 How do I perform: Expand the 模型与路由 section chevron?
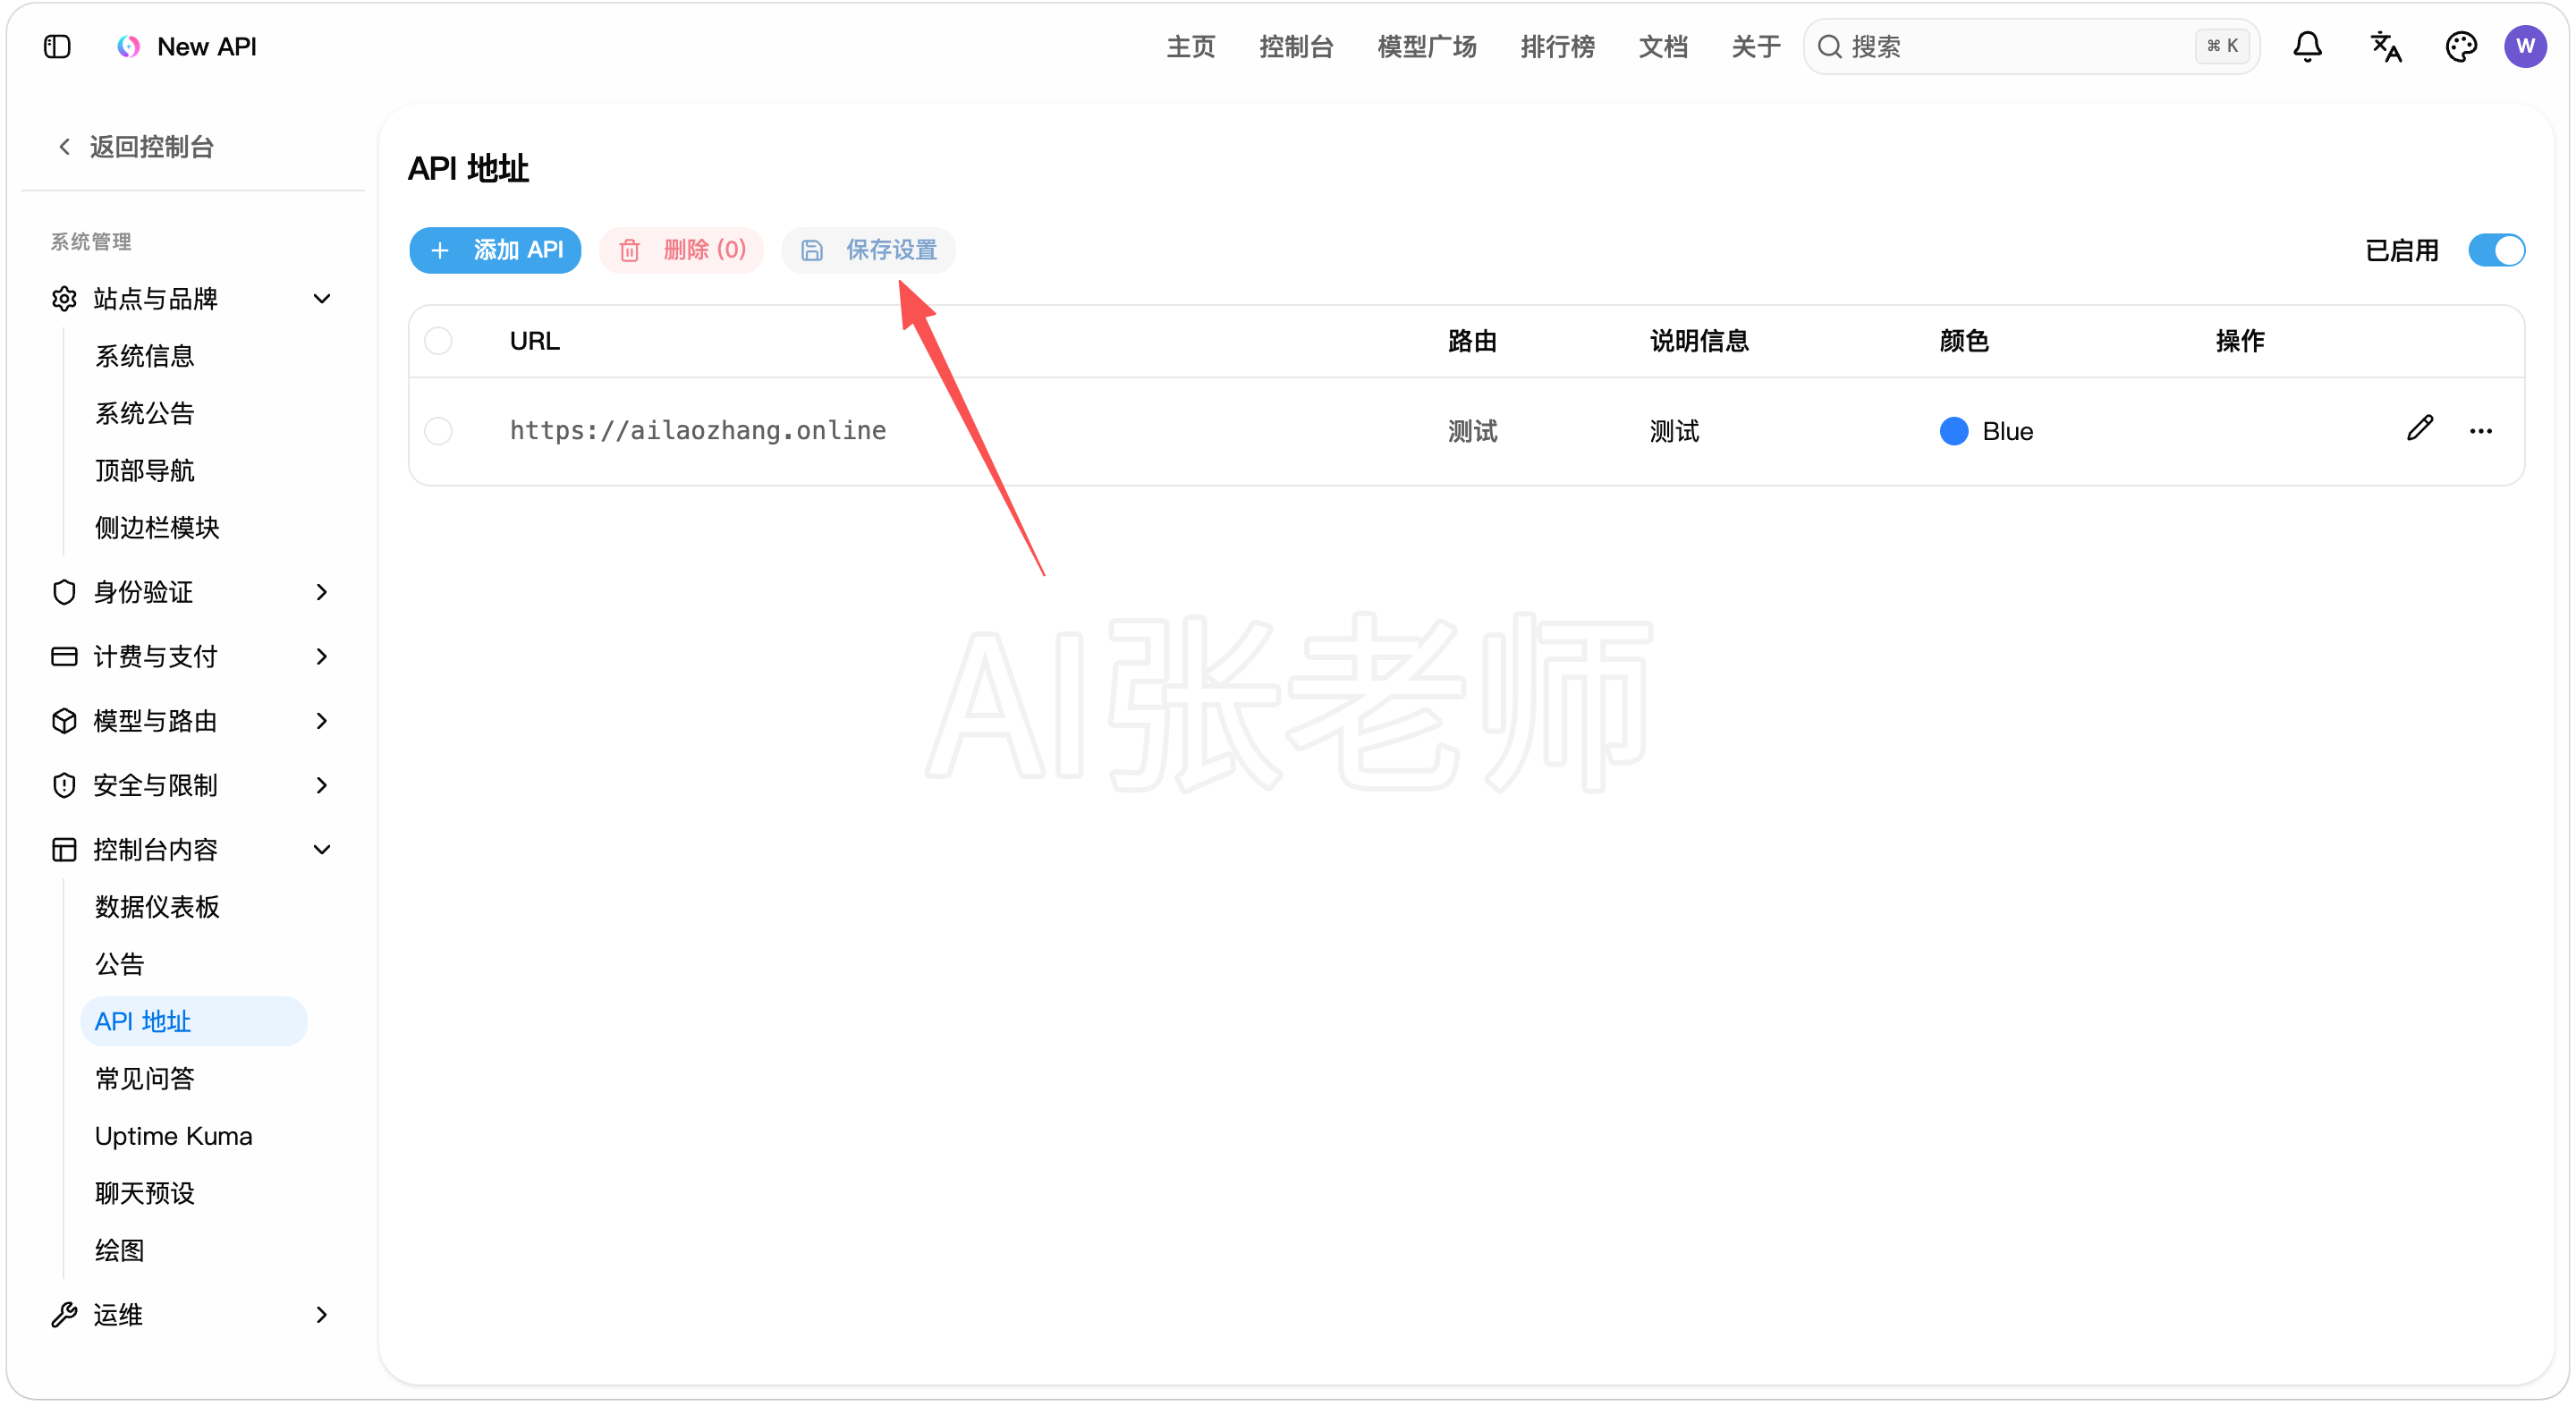tap(322, 721)
